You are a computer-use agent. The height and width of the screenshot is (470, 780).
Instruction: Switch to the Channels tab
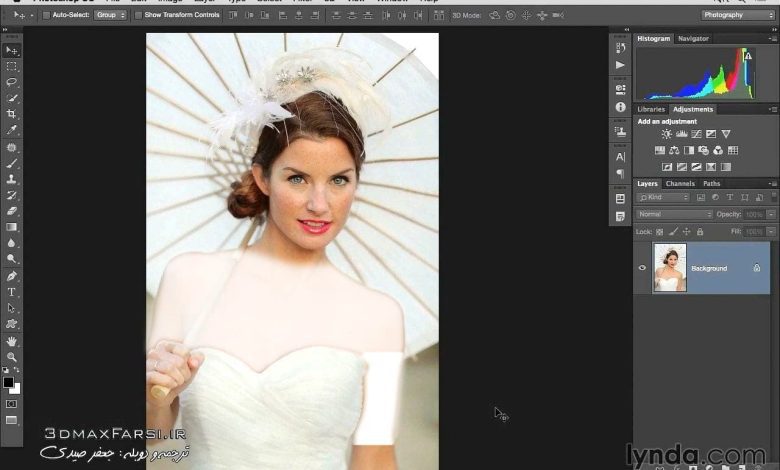[680, 184]
